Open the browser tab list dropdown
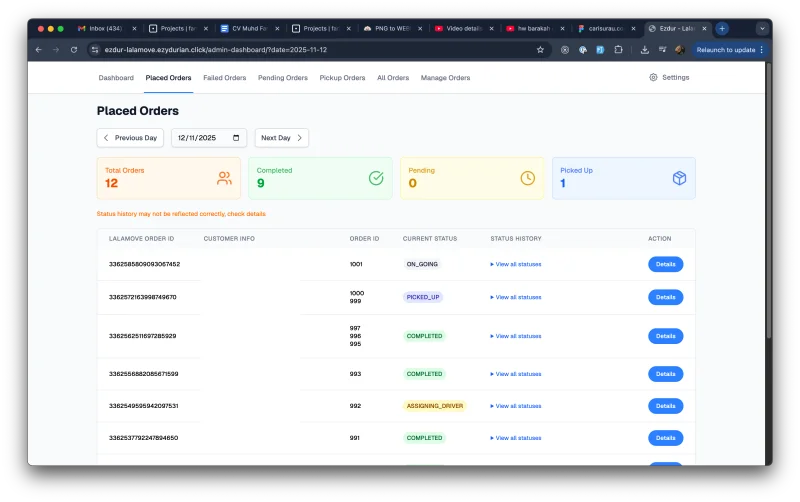 [763, 29]
